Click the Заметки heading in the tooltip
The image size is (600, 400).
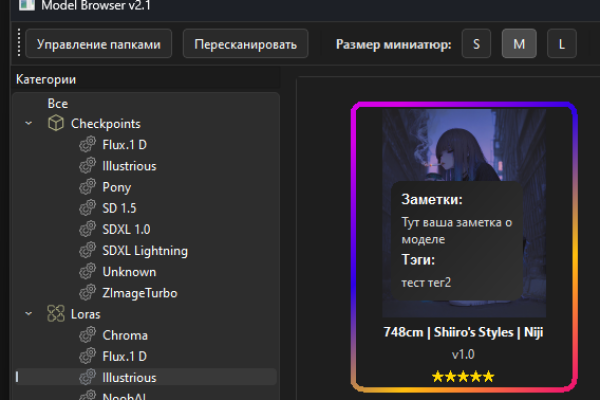click(x=432, y=199)
